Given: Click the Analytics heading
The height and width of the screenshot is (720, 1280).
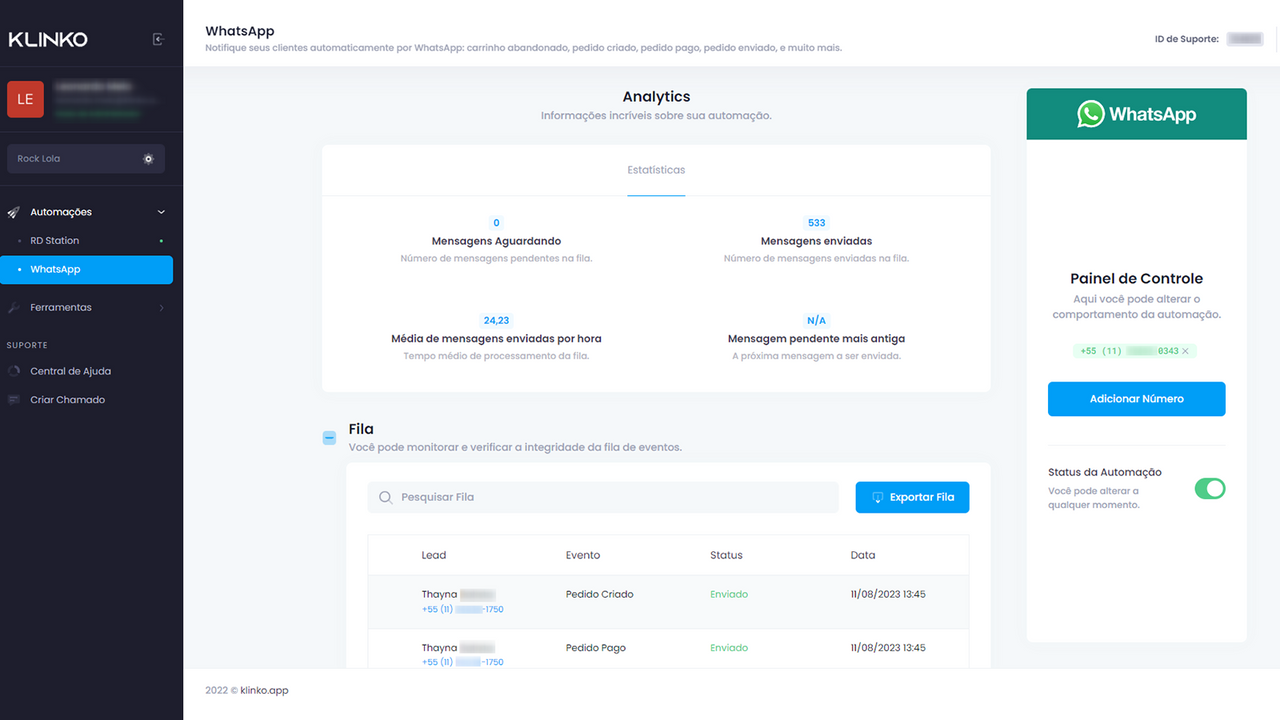Looking at the screenshot, I should point(656,97).
